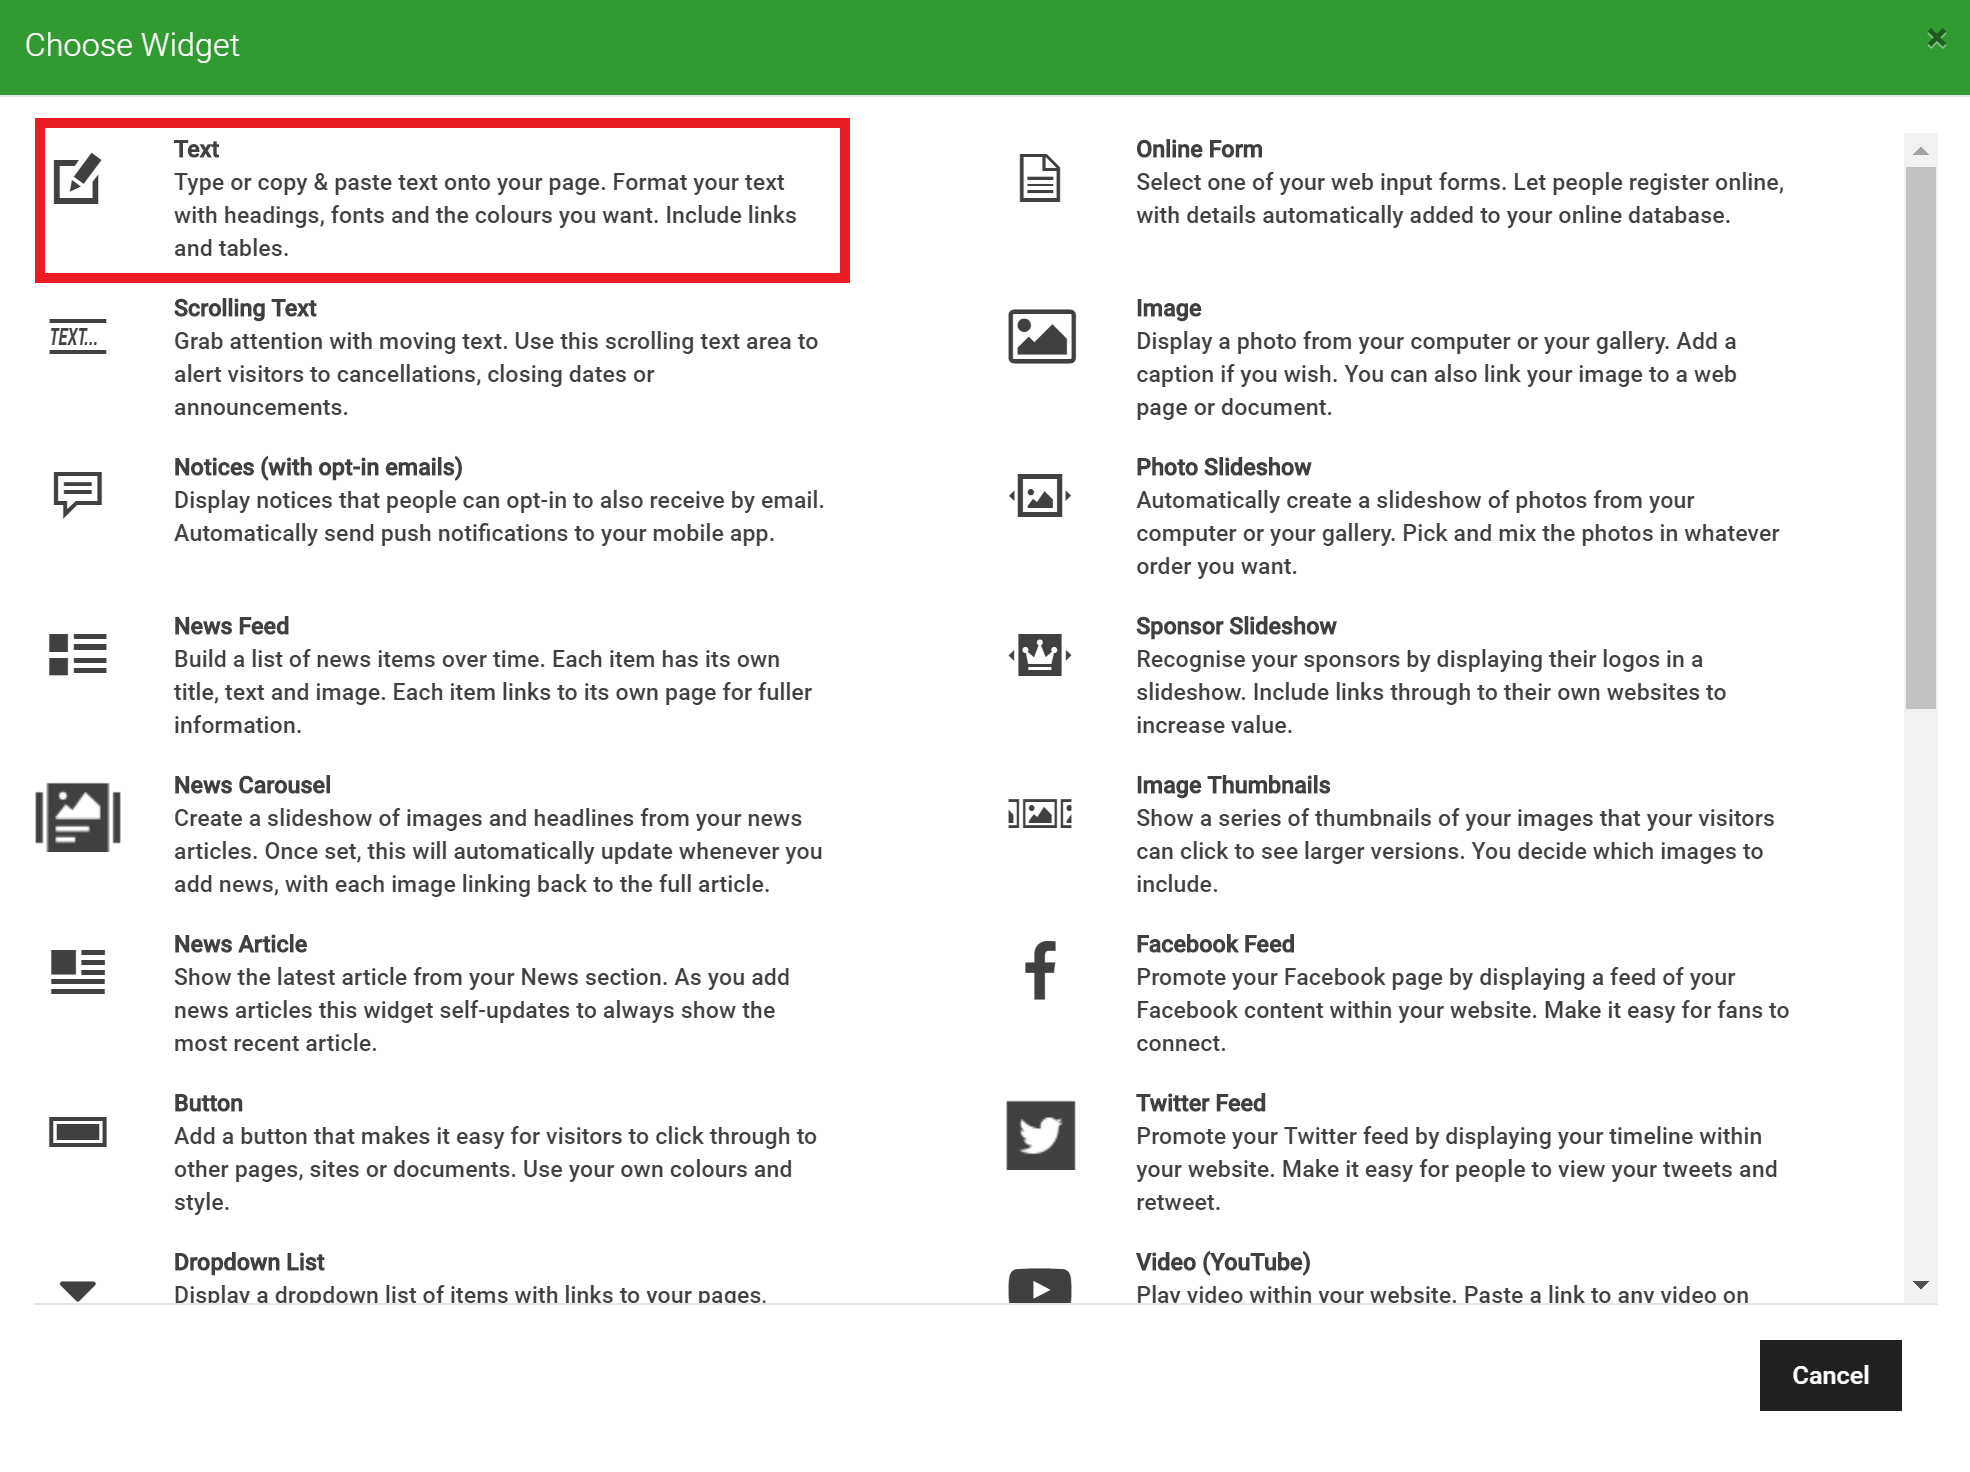
Task: Click the scrollbar up arrow
Action: point(1920,151)
